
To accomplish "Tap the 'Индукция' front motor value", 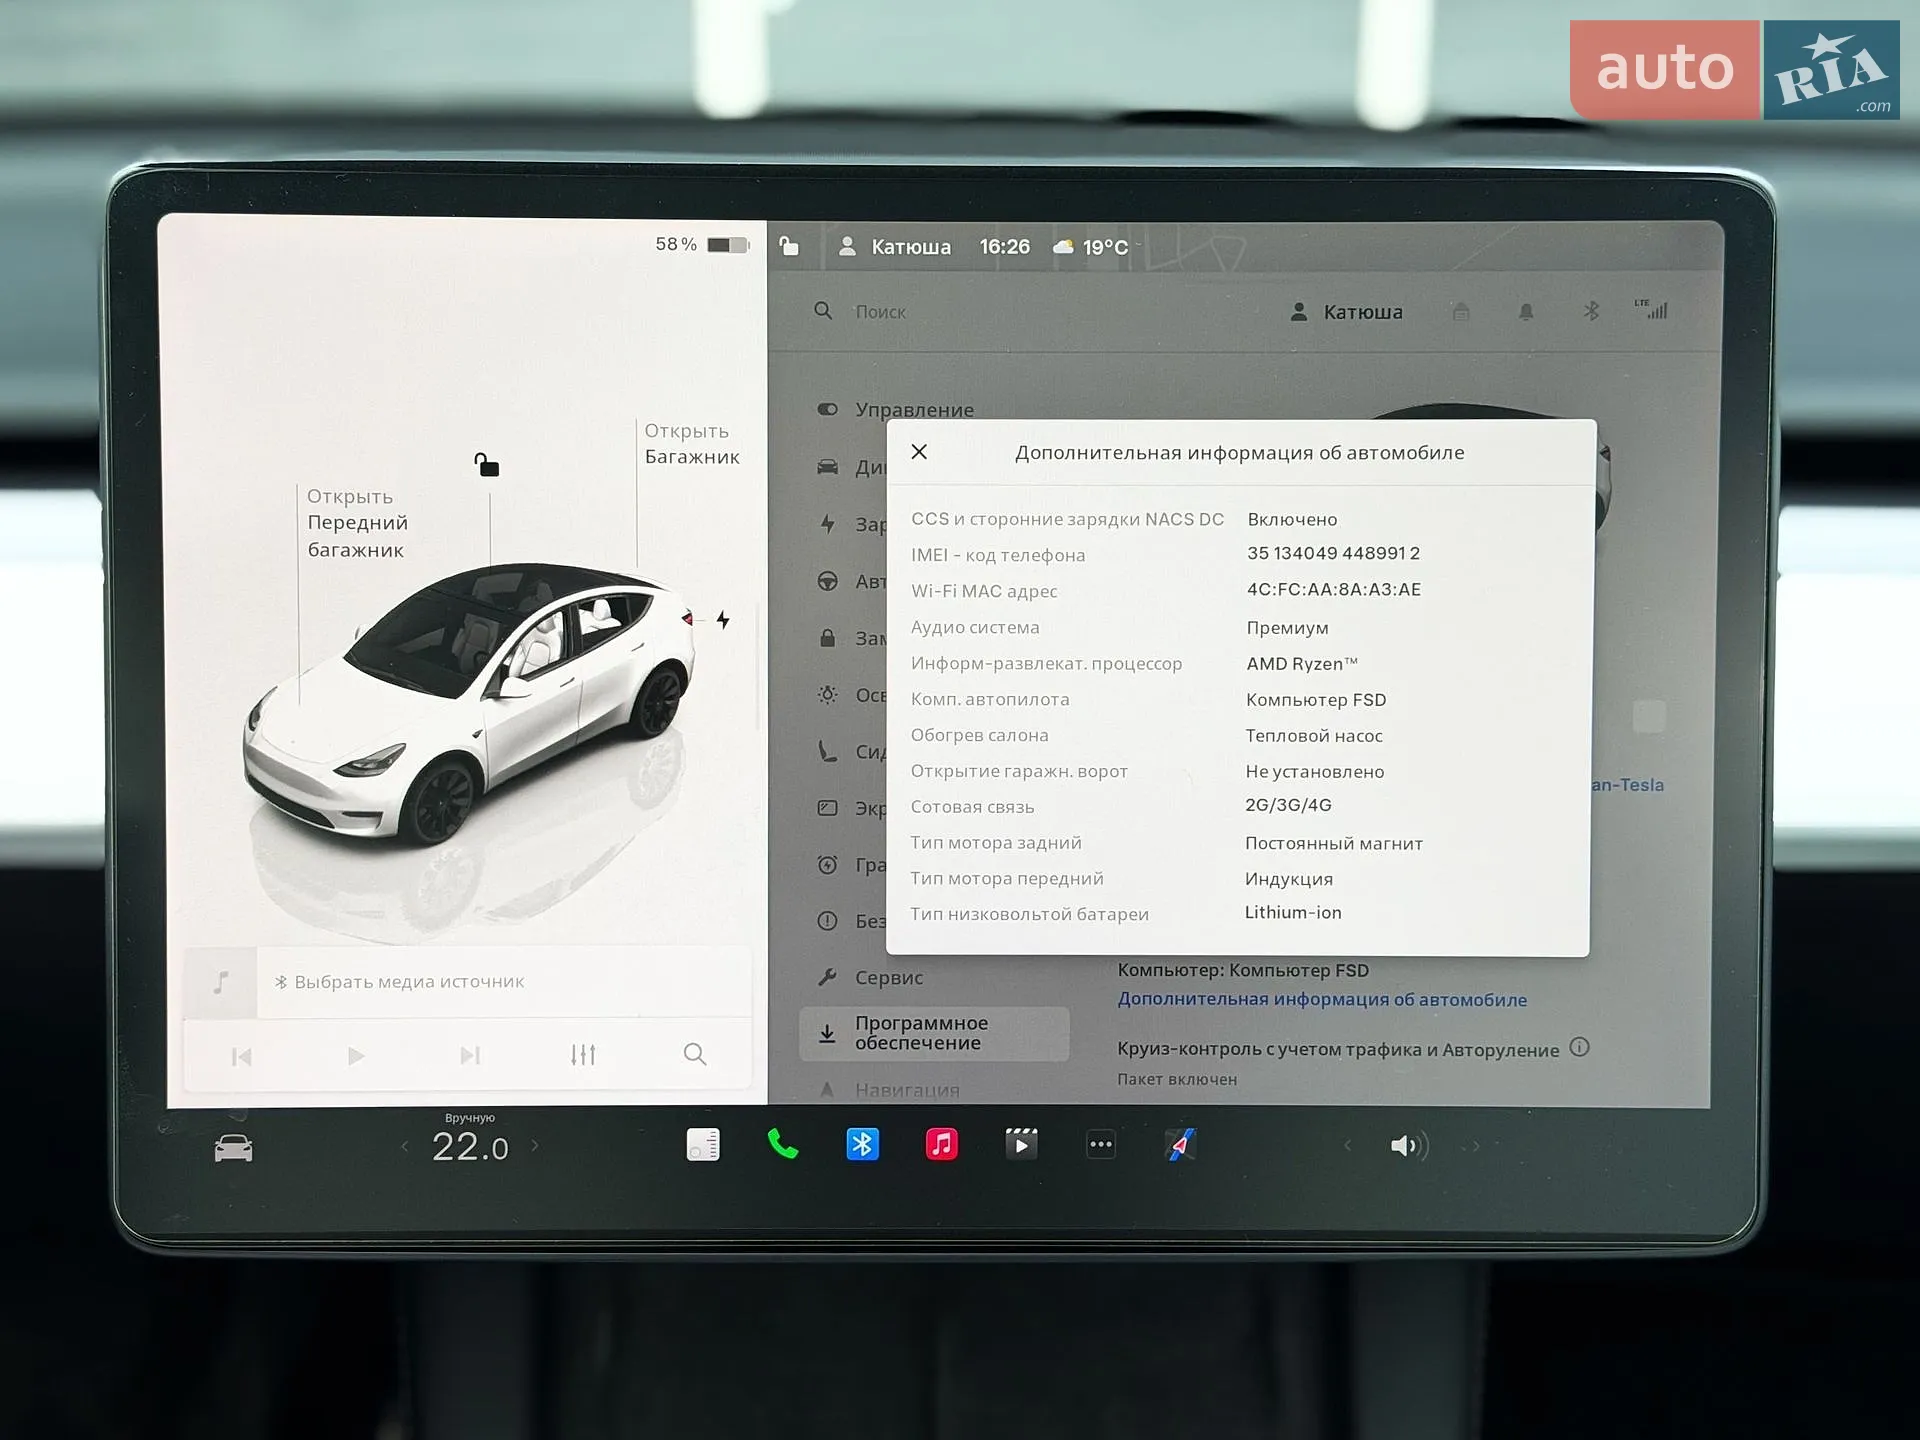I will [1289, 879].
